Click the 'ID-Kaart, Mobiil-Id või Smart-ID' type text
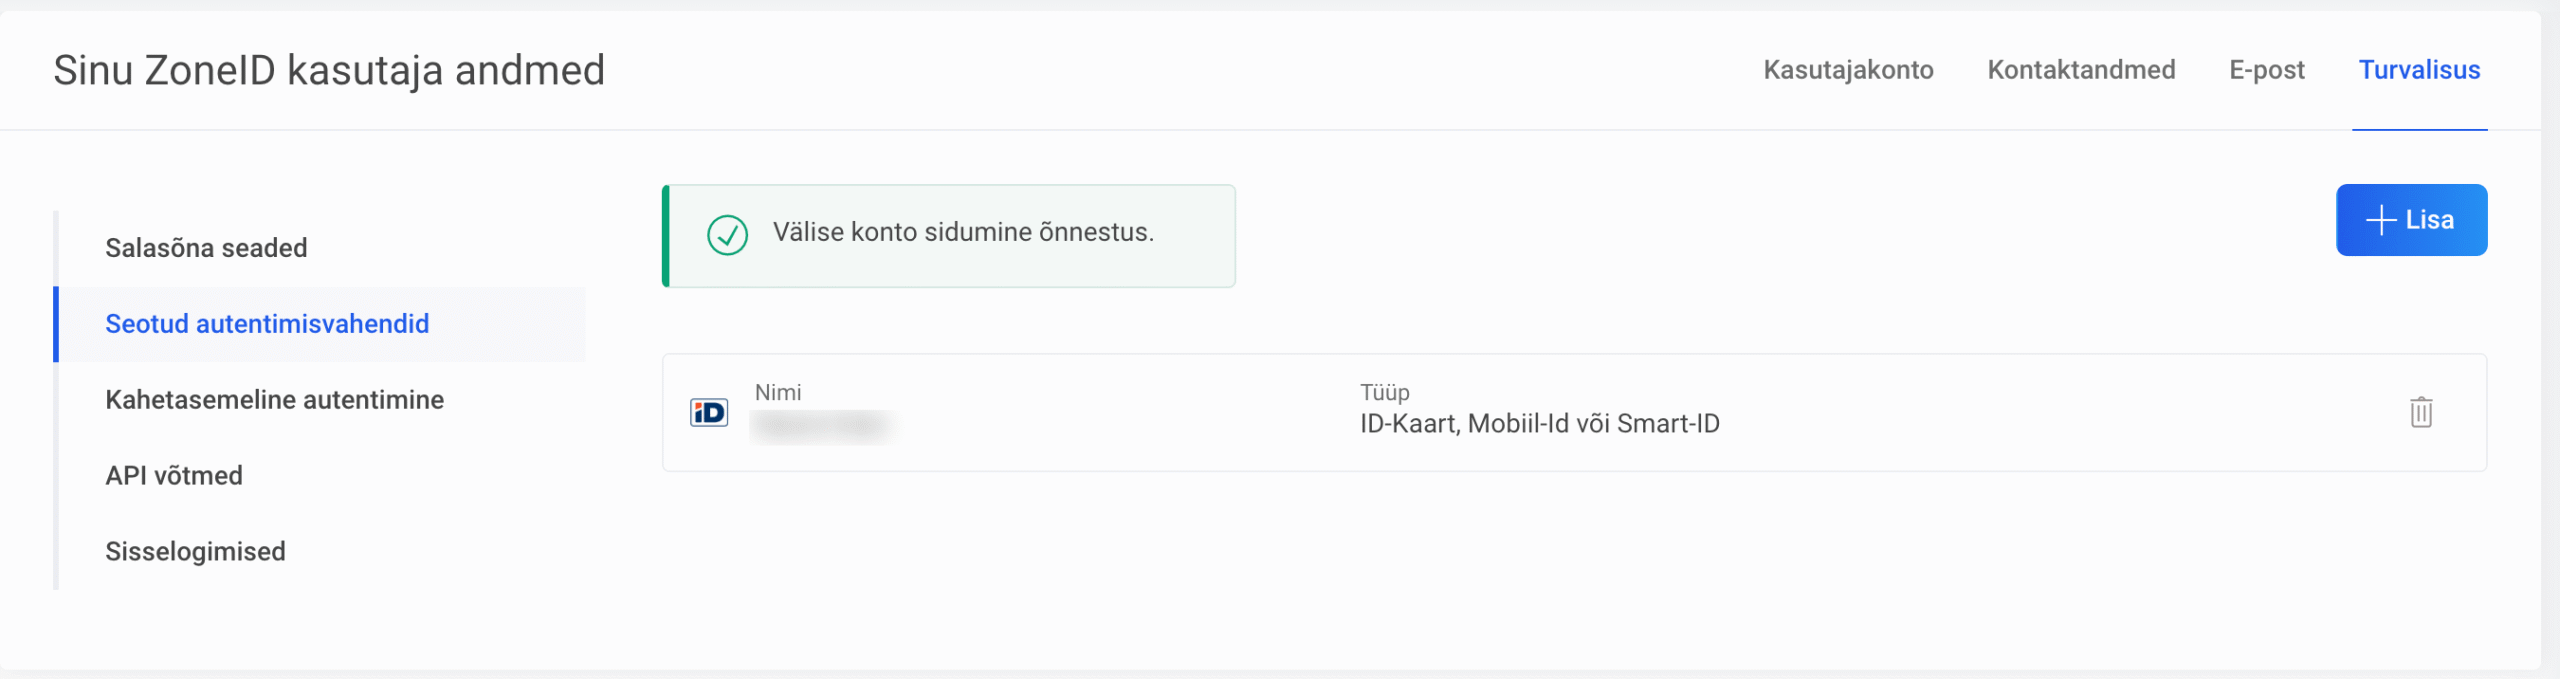 pos(1539,424)
